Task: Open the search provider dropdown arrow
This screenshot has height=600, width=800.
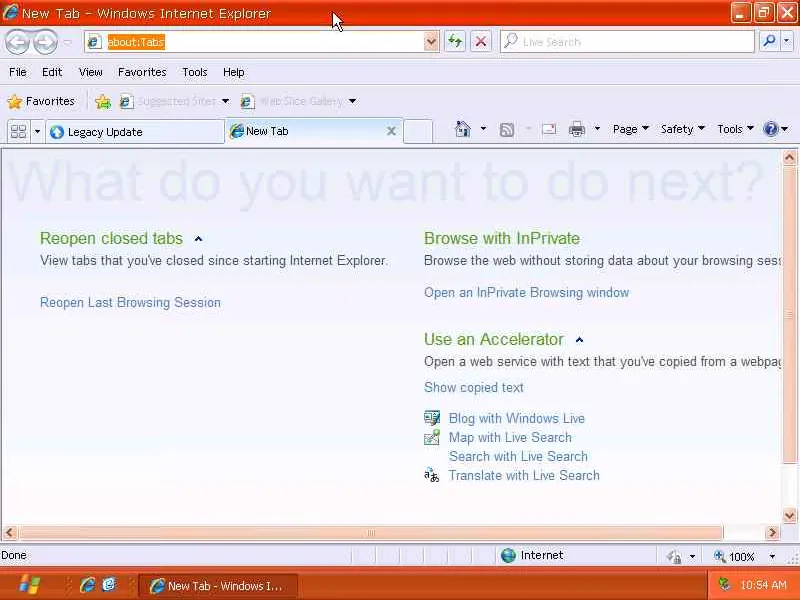Action: point(787,41)
